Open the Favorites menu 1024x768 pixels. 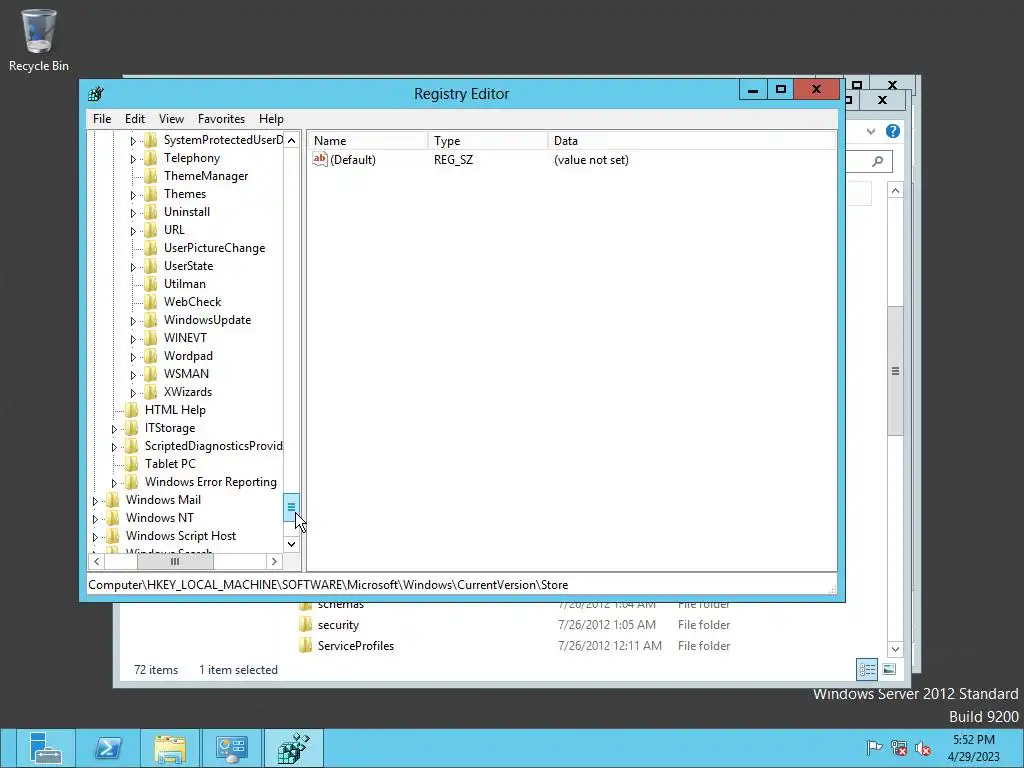click(x=221, y=119)
